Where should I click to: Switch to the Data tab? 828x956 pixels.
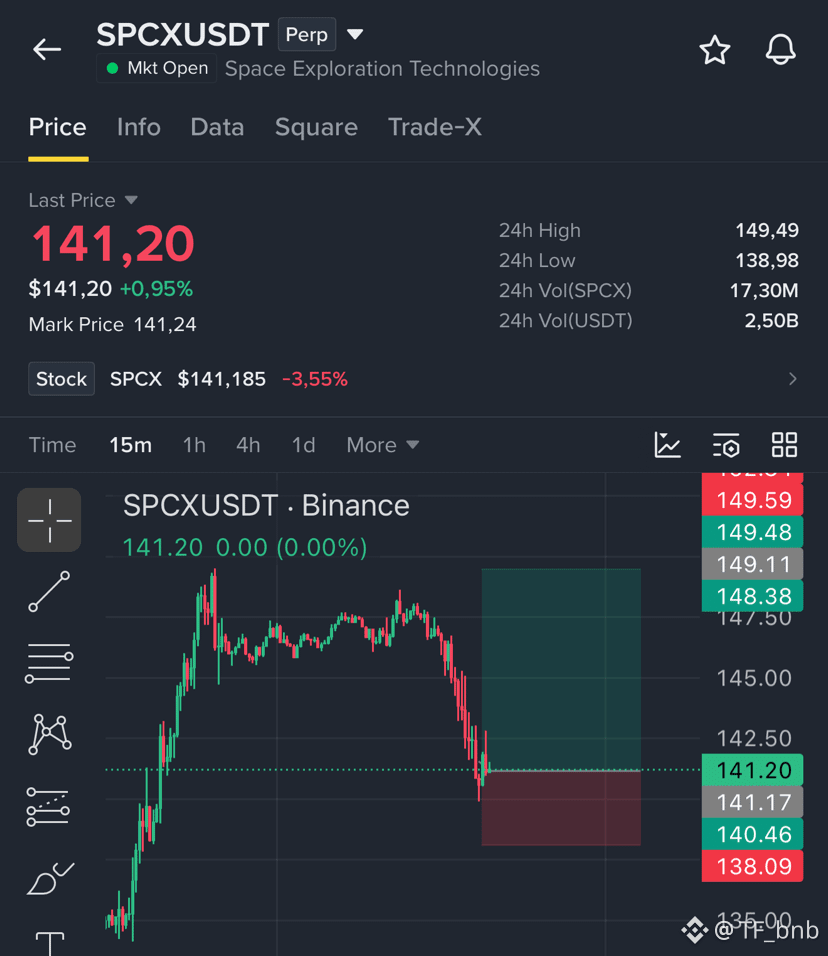pyautogui.click(x=217, y=127)
